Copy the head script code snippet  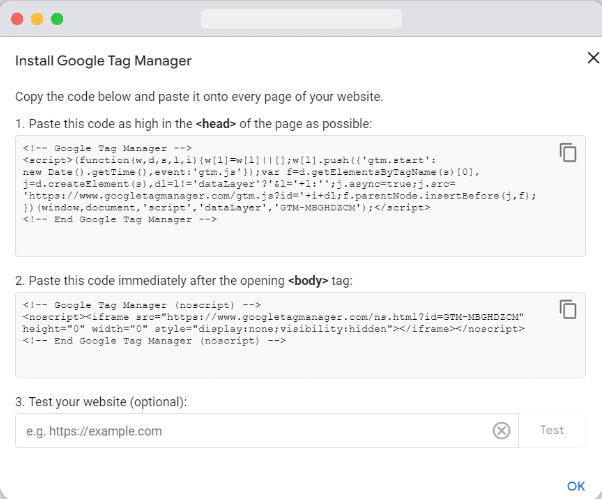coord(568,152)
